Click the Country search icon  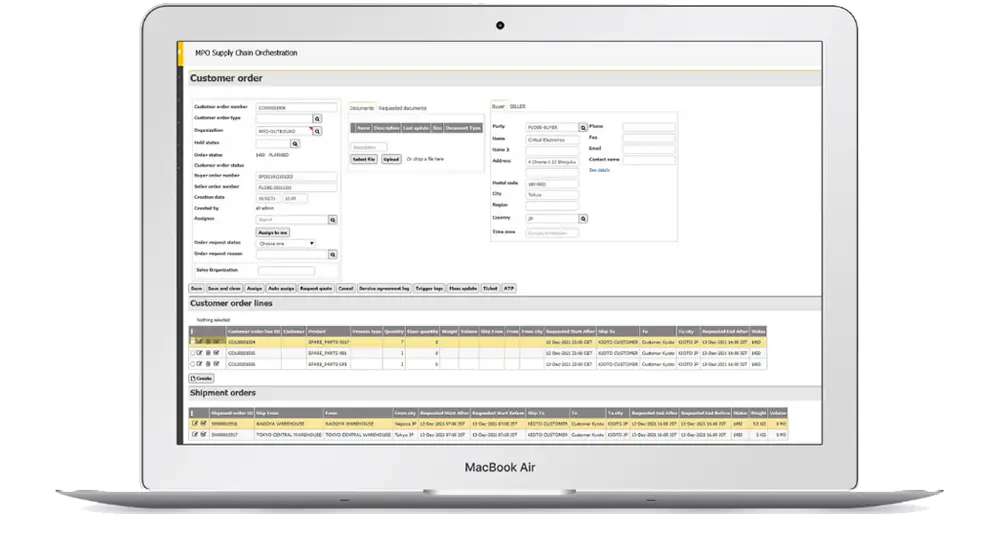point(583,218)
